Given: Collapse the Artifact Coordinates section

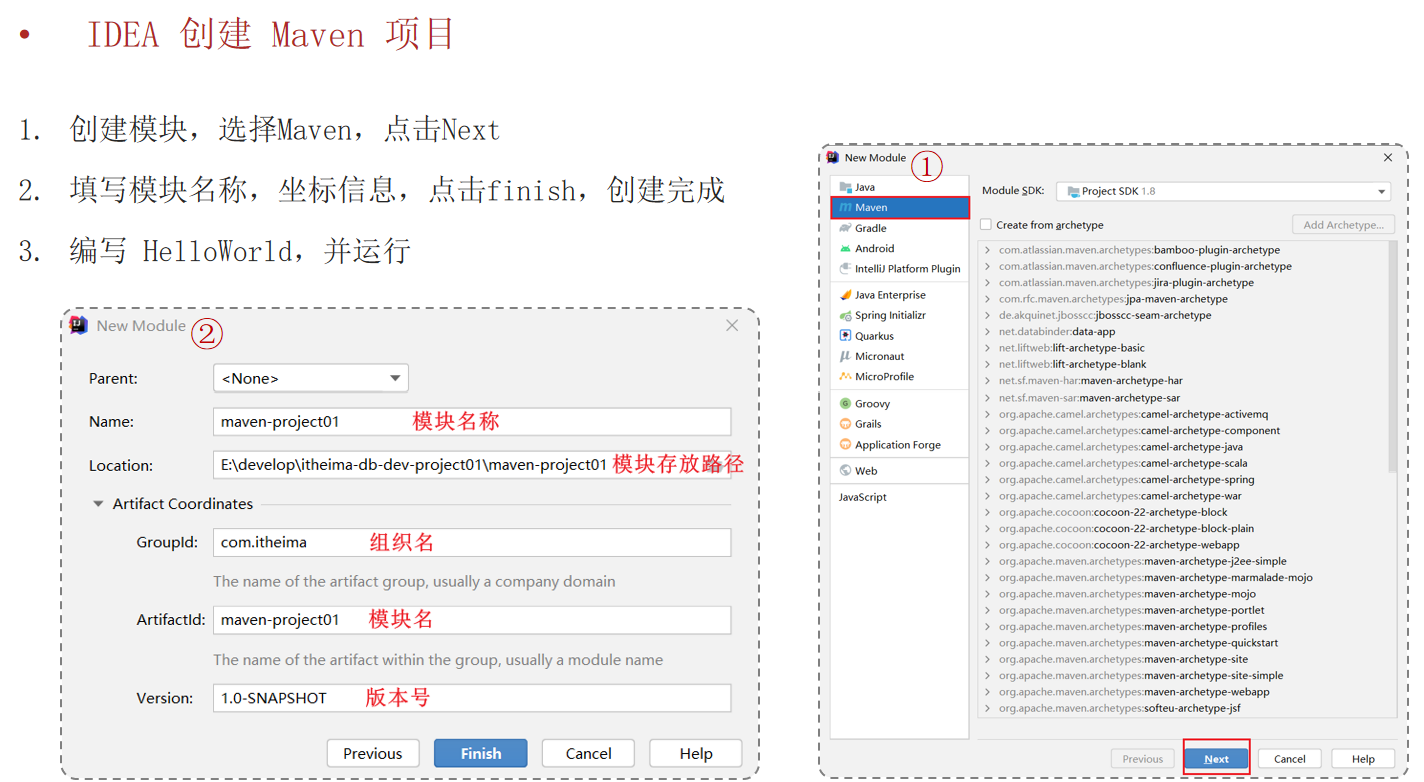Looking at the screenshot, I should coord(97,504).
